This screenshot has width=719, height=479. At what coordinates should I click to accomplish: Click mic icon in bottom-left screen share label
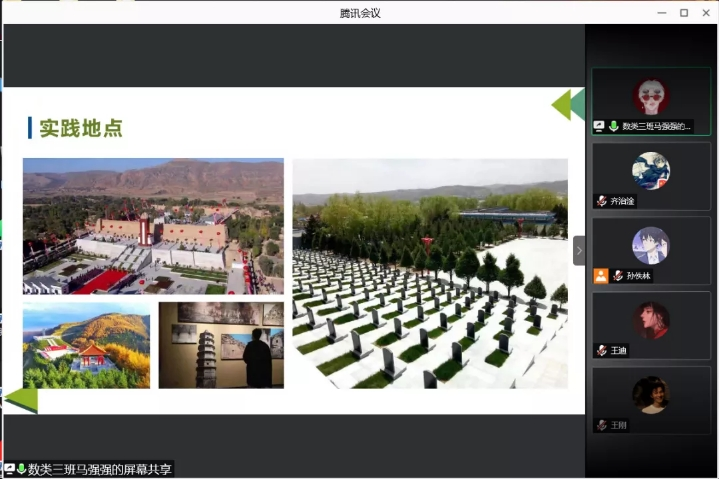click(21, 469)
